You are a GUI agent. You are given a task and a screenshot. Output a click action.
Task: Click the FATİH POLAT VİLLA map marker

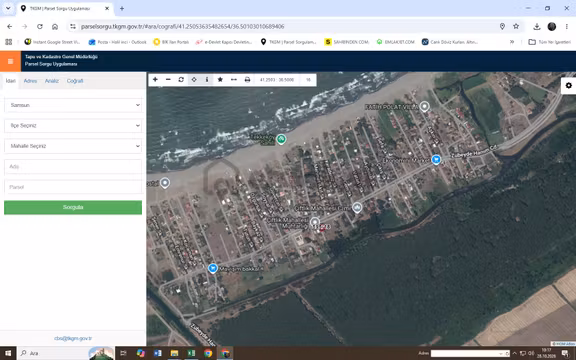point(425,107)
